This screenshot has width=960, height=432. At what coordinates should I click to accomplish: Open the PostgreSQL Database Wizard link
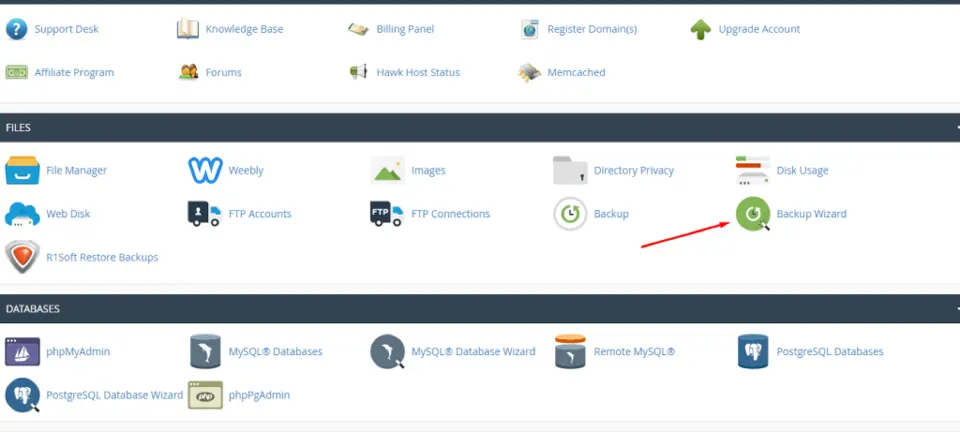click(114, 395)
